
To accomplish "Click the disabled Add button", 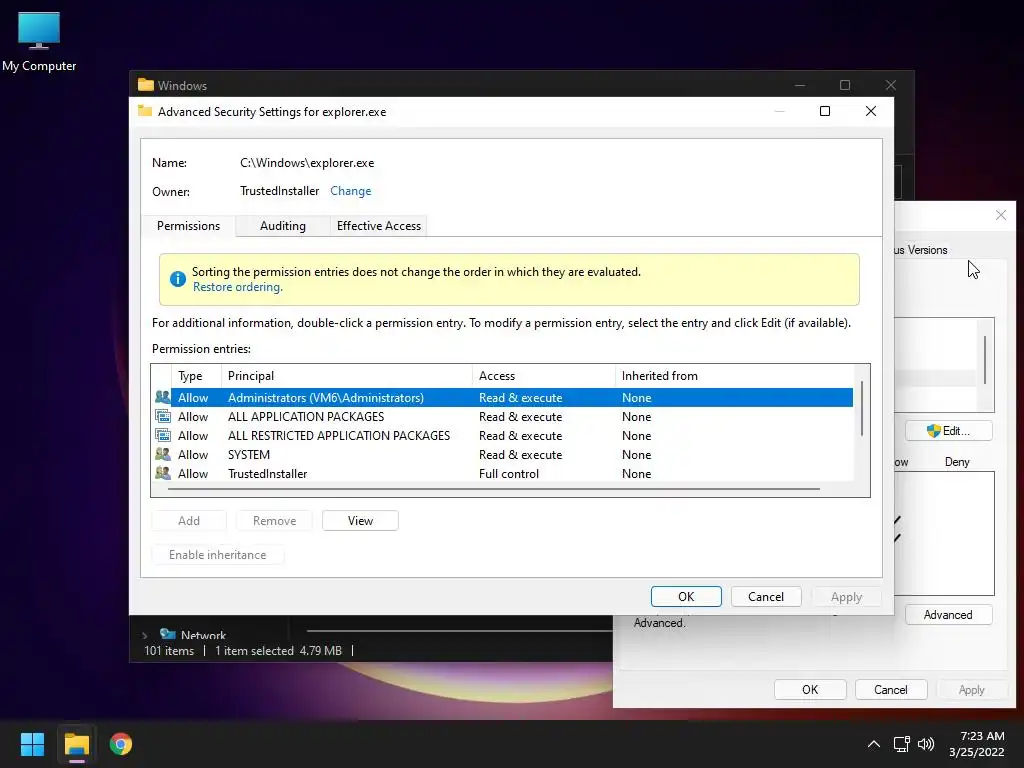I will tap(189, 520).
